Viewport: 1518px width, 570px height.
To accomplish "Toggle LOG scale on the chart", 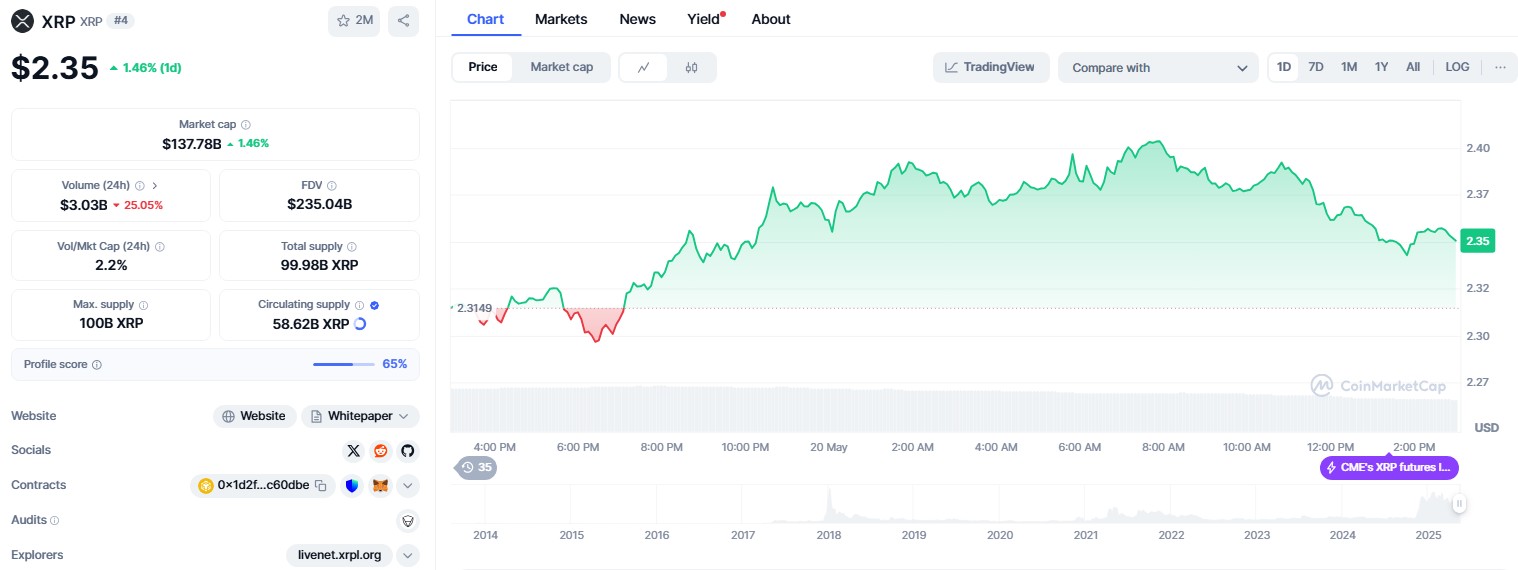I will point(1457,67).
